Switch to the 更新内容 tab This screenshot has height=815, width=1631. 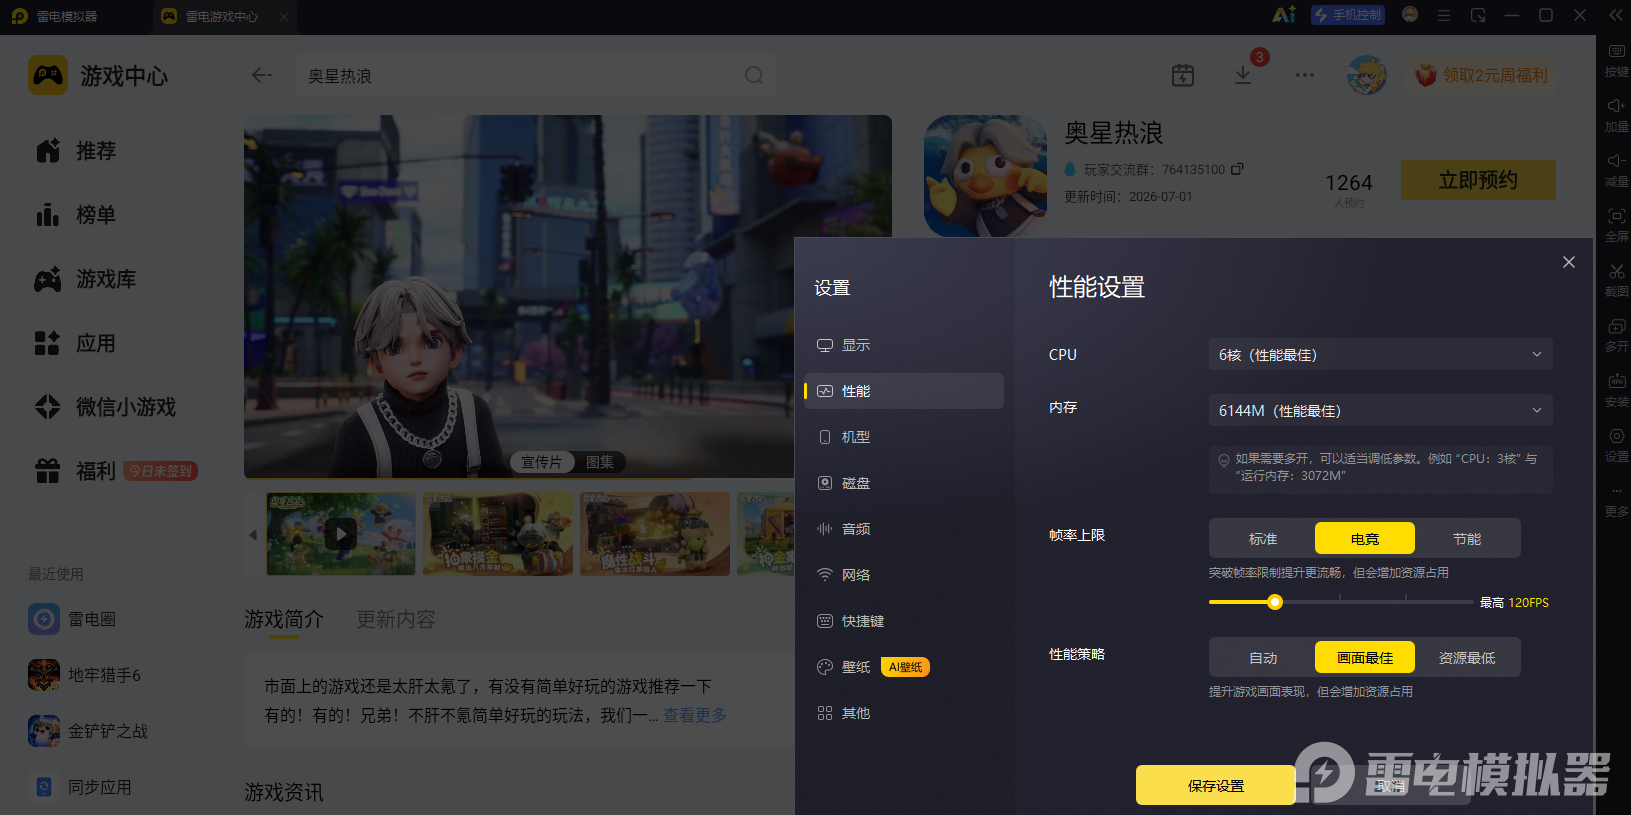396,620
